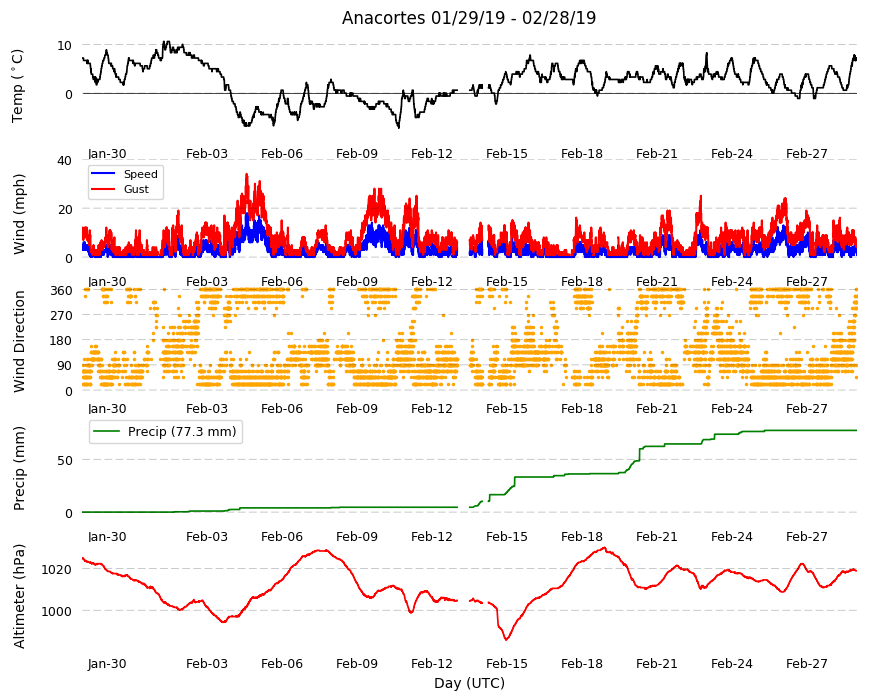Viewport: 870px width, 700px height.
Task: Click the 40 tick on wind speed axis
Action: pyautogui.click(x=64, y=161)
